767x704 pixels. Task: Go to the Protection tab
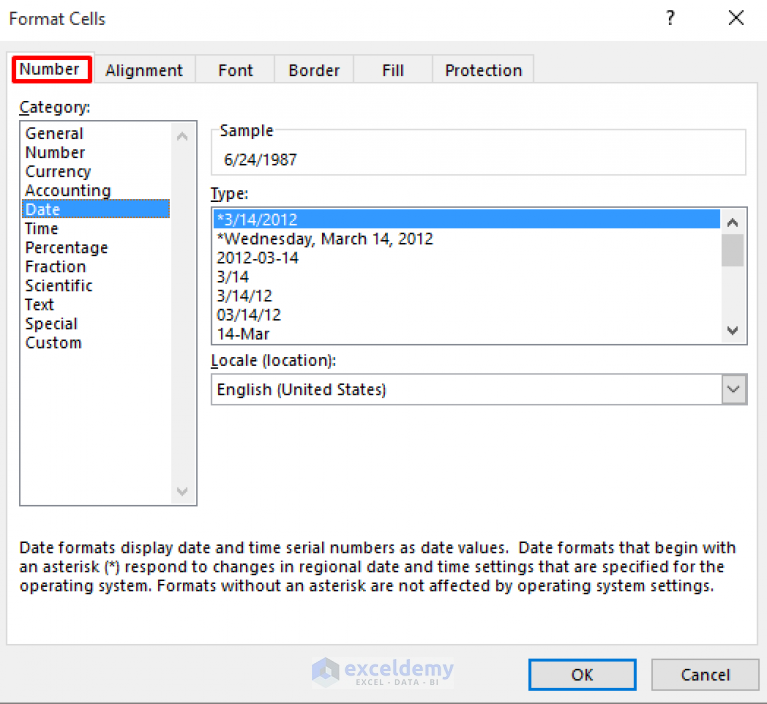(483, 70)
